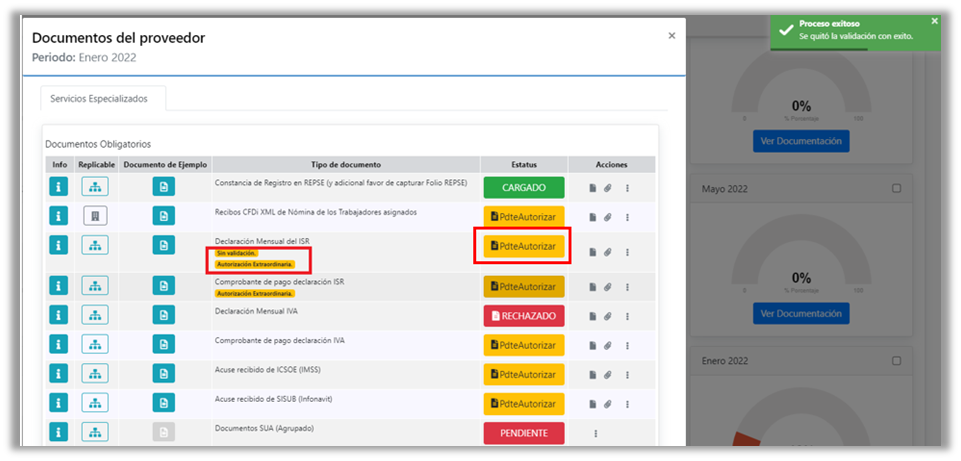Open example document for Constancia de Registro REPSE
The image size is (961, 461).
(x=164, y=186)
